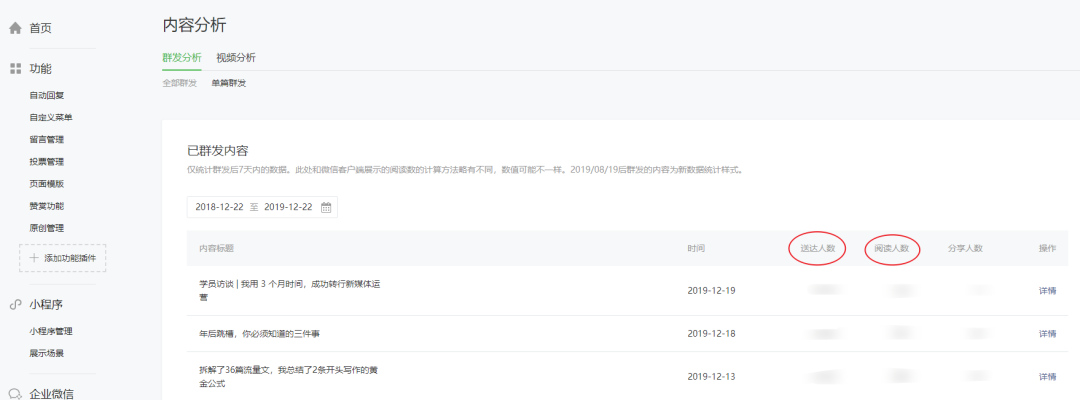Open 详情 for the 2019-12-18 article

click(1048, 334)
